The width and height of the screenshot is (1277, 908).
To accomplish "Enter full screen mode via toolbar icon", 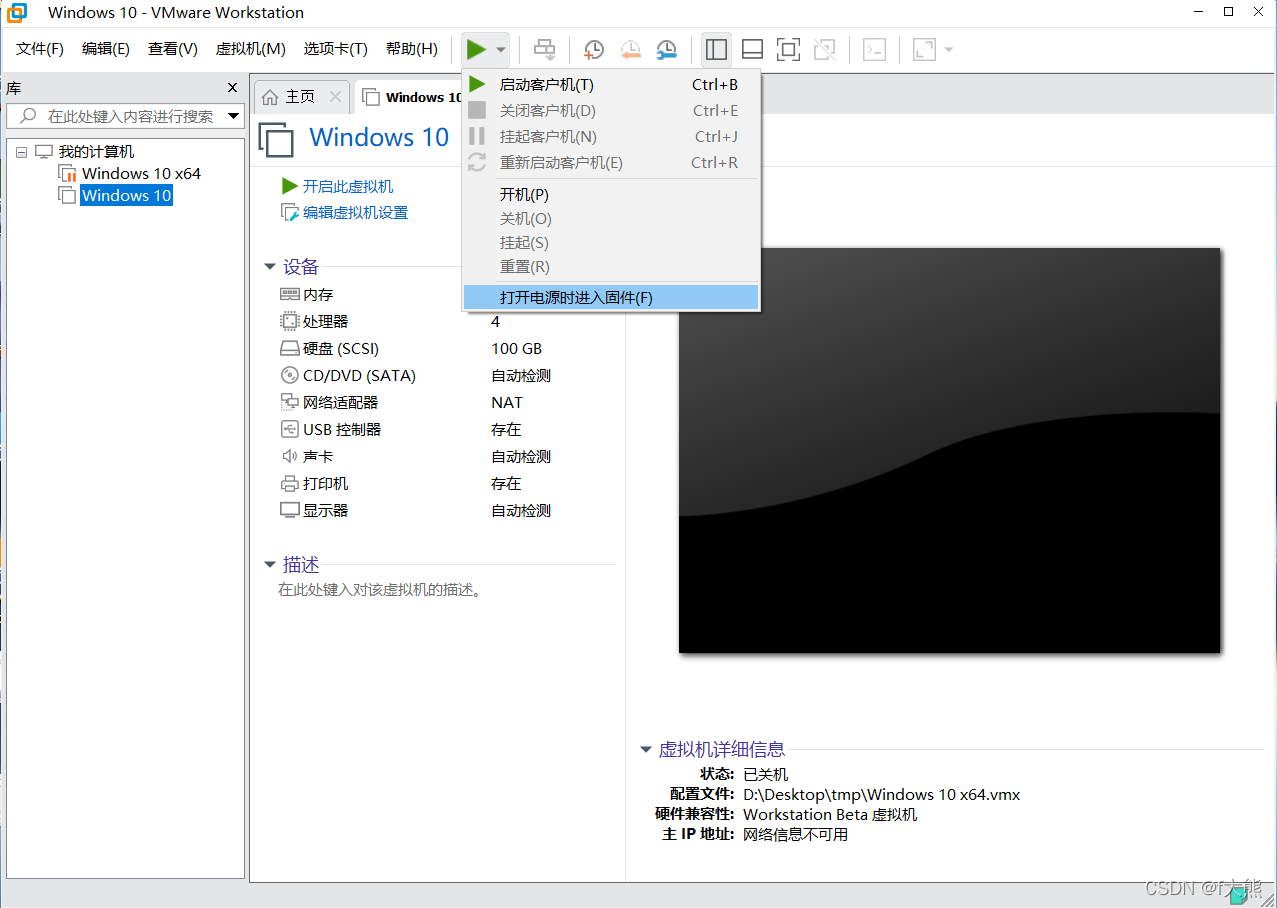I will [788, 49].
